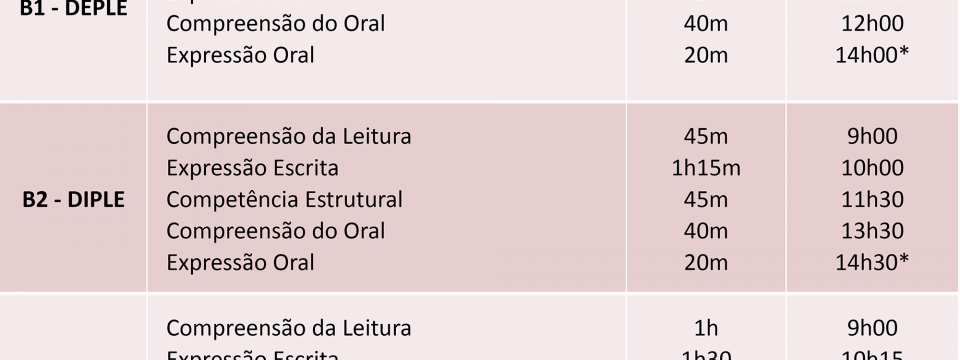Image resolution: width=960 pixels, height=360 pixels.
Task: Click B2 Competência Estrutural 45m duration
Action: click(x=706, y=200)
